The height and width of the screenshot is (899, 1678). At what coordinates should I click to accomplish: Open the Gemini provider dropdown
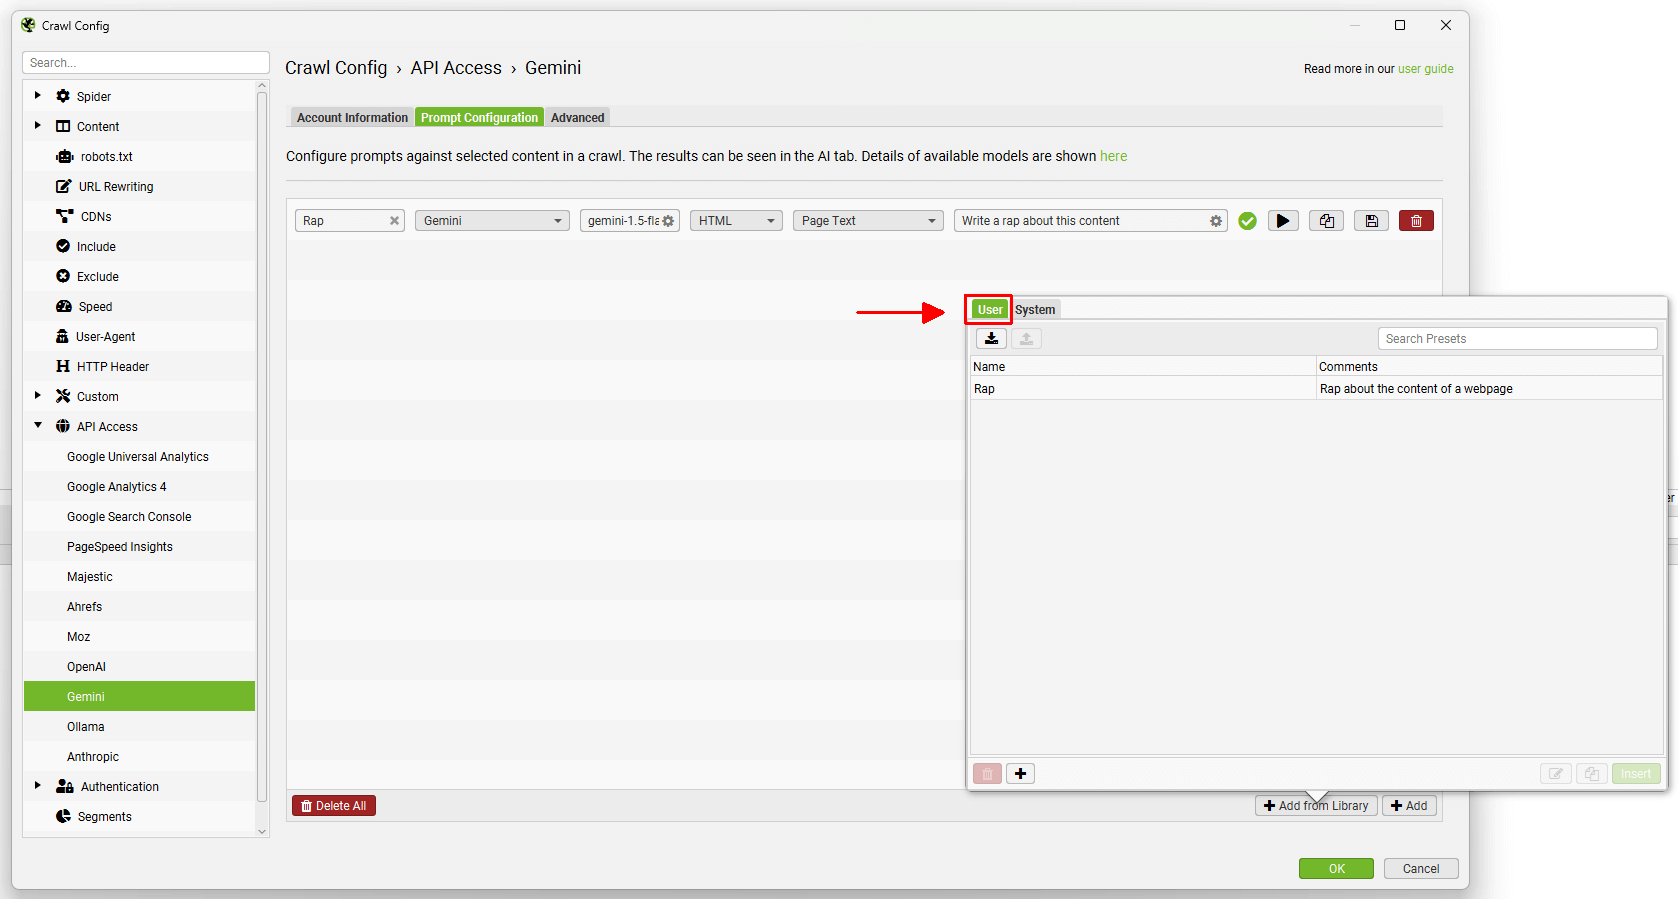click(x=492, y=221)
